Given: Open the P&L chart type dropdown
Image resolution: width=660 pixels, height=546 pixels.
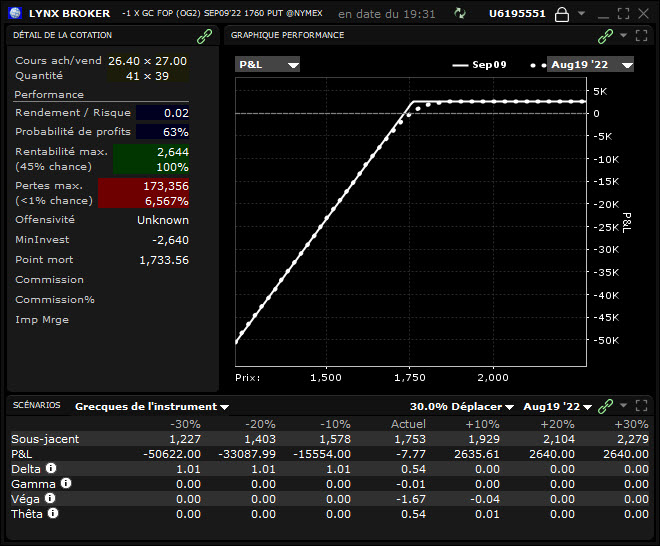Looking at the screenshot, I should point(267,65).
